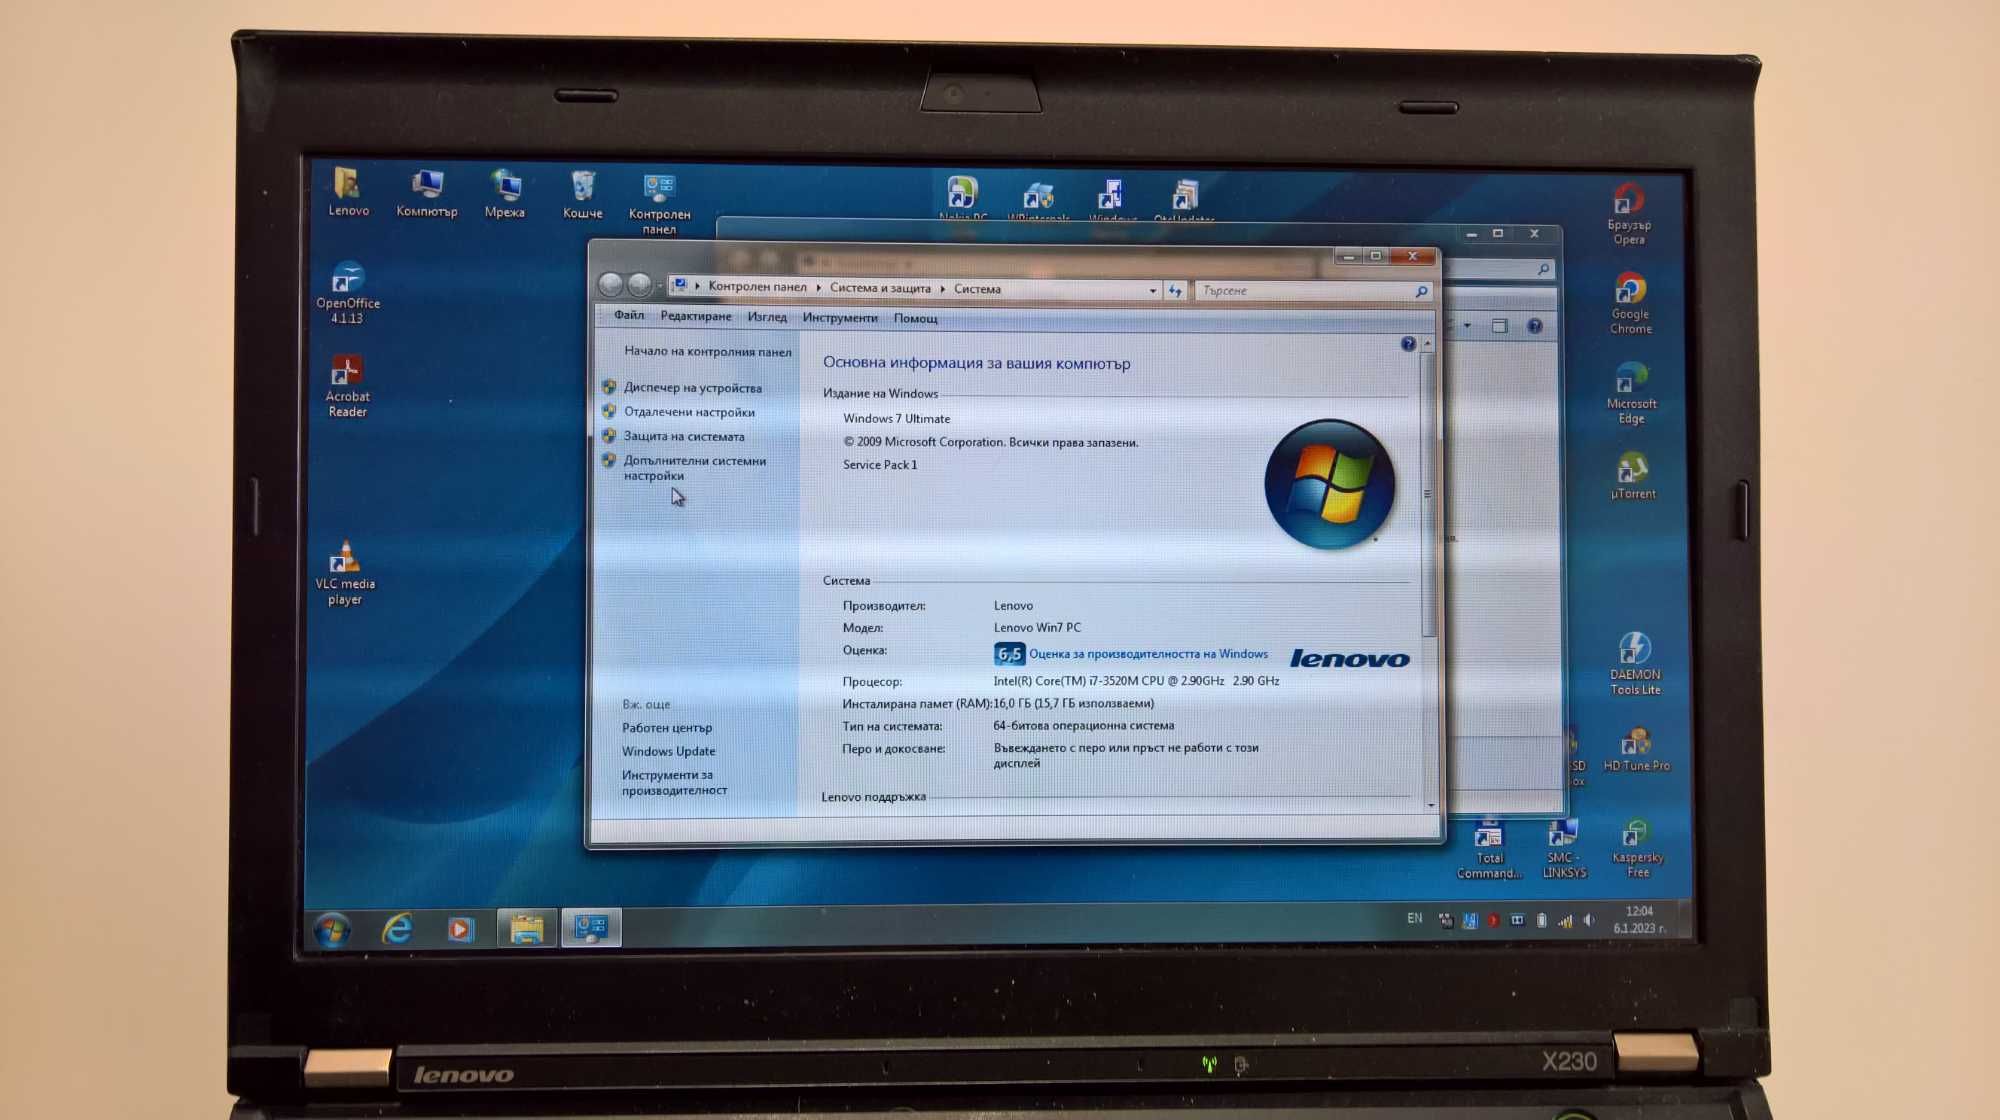Launch OpenOffice 4.1.13 from desktop

coord(348,292)
